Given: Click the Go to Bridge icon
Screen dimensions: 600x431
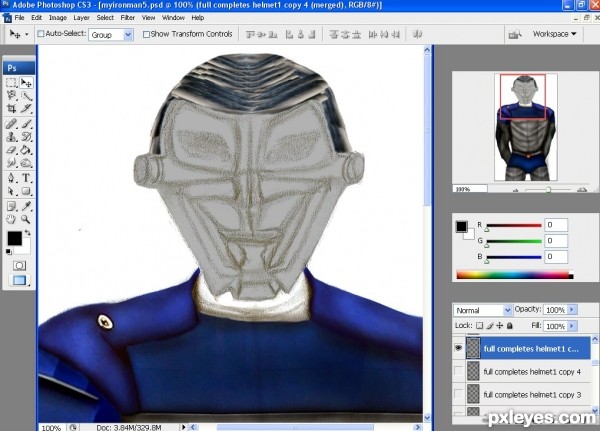Looking at the screenshot, I should point(515,34).
